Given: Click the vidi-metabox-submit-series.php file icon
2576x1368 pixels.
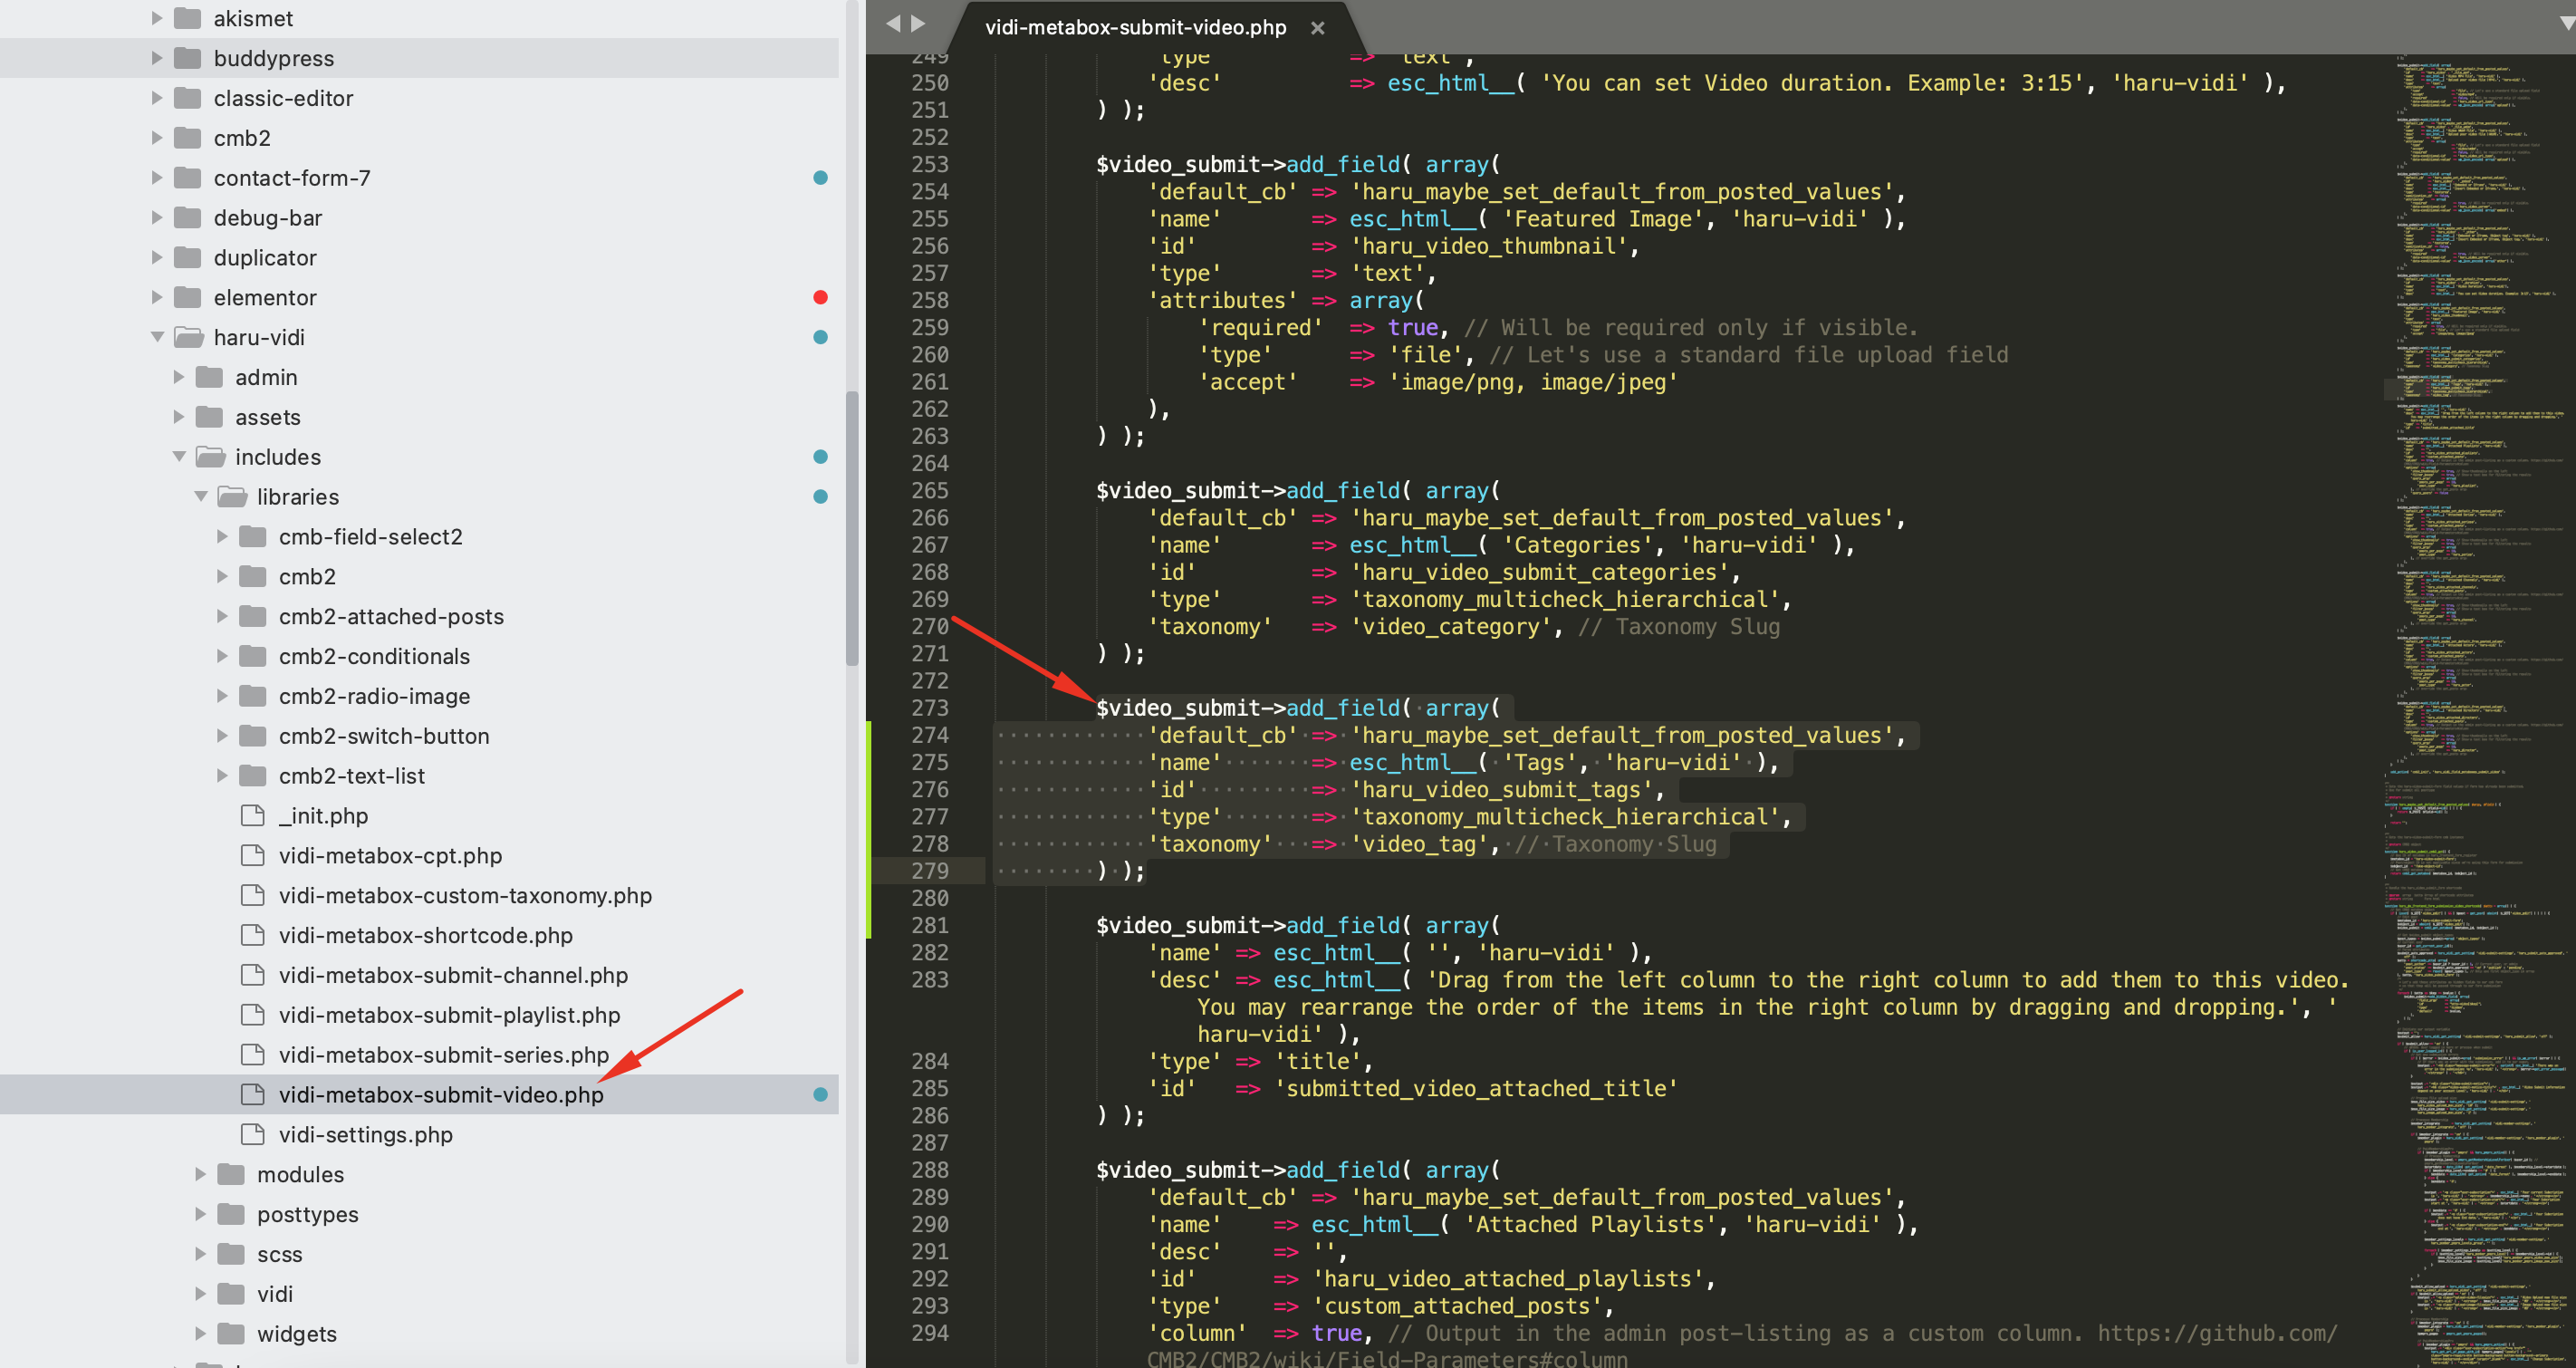Looking at the screenshot, I should (x=253, y=1055).
